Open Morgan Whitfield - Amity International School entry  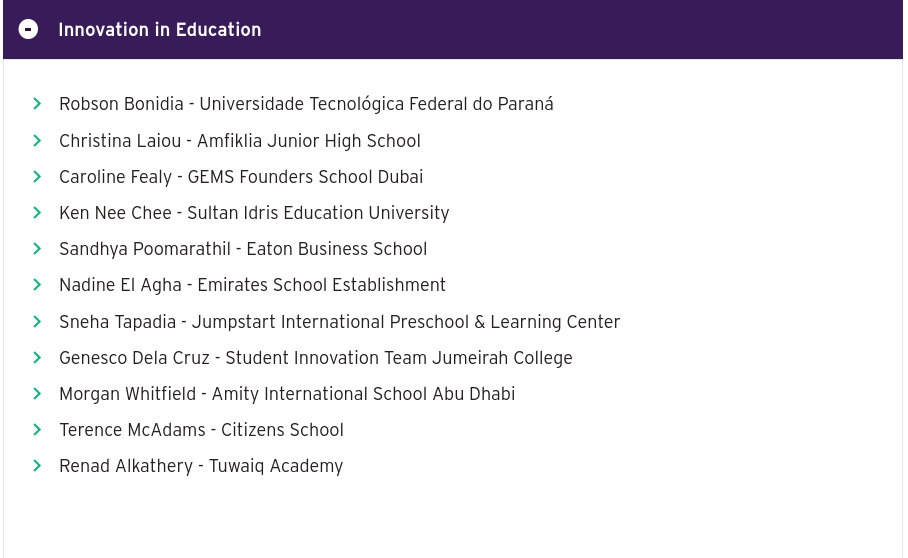[287, 394]
